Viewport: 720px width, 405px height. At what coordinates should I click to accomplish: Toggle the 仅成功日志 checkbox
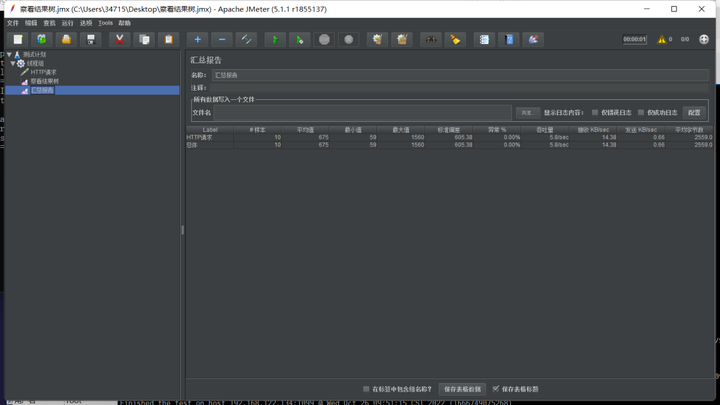641,112
